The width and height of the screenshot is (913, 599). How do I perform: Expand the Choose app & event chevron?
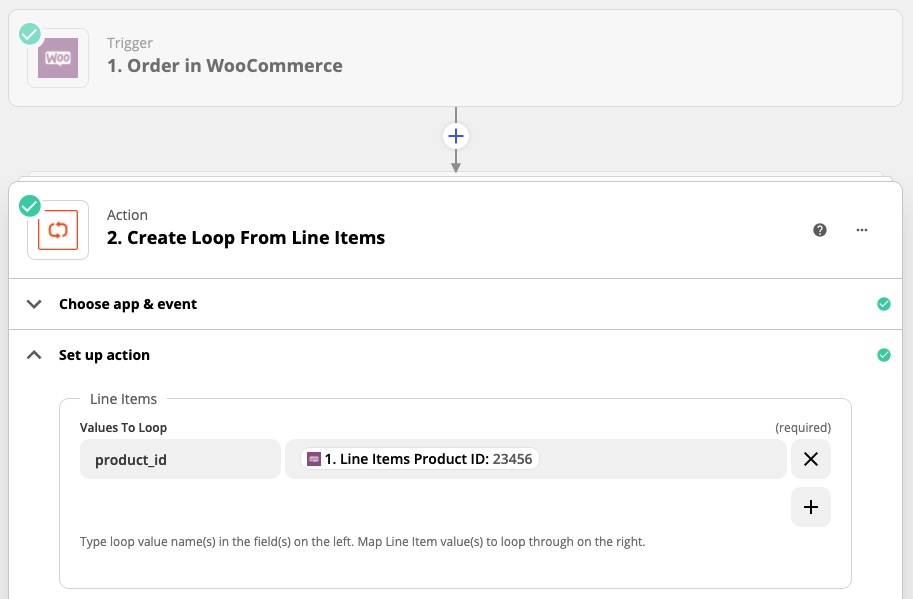[x=35, y=304]
